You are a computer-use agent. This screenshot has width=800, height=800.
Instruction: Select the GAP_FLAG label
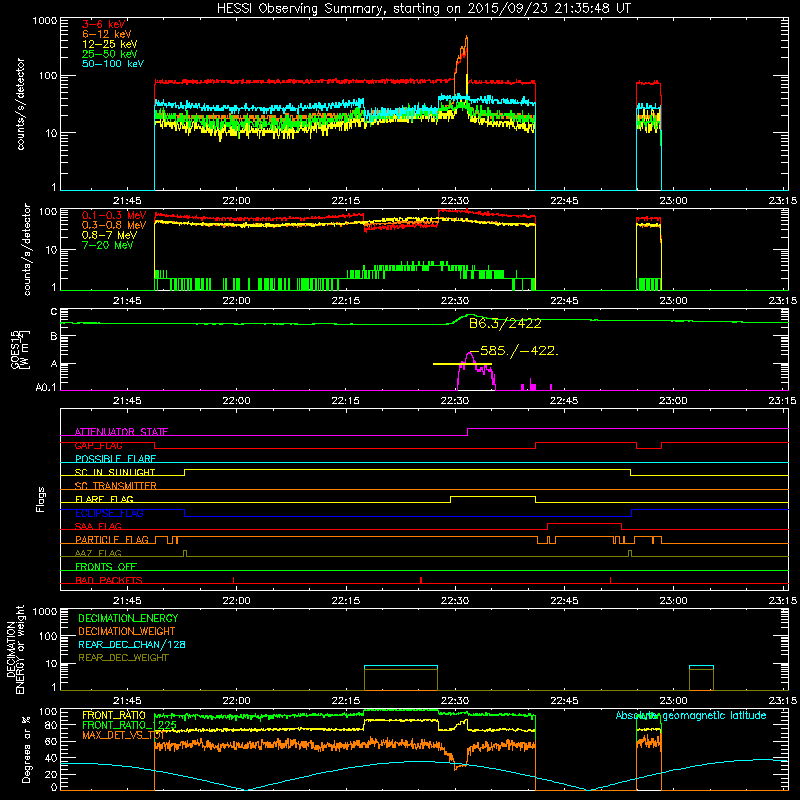tap(98, 445)
